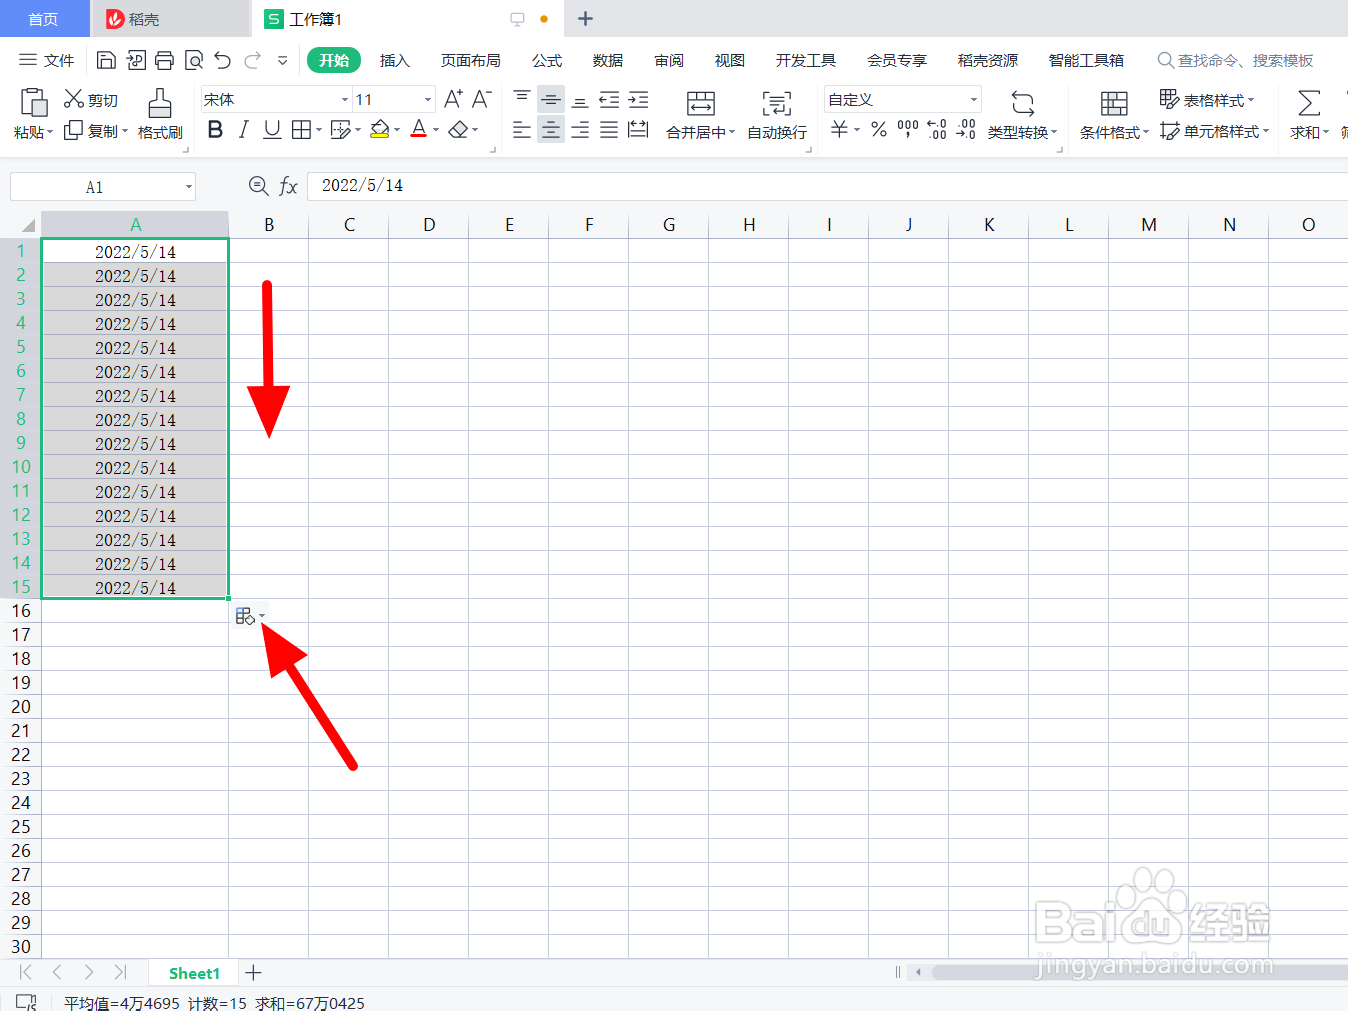Select the column A header
Viewport: 1348px width, 1011px height.
135,225
